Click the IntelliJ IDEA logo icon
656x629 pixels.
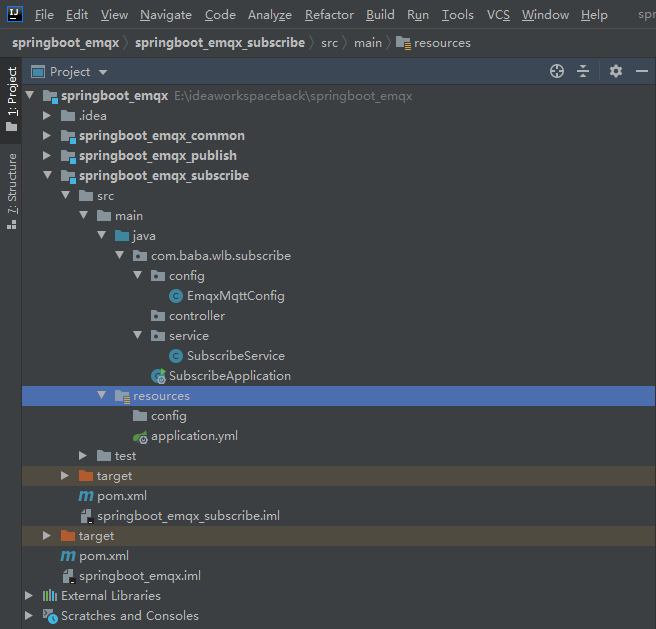pos(14,14)
